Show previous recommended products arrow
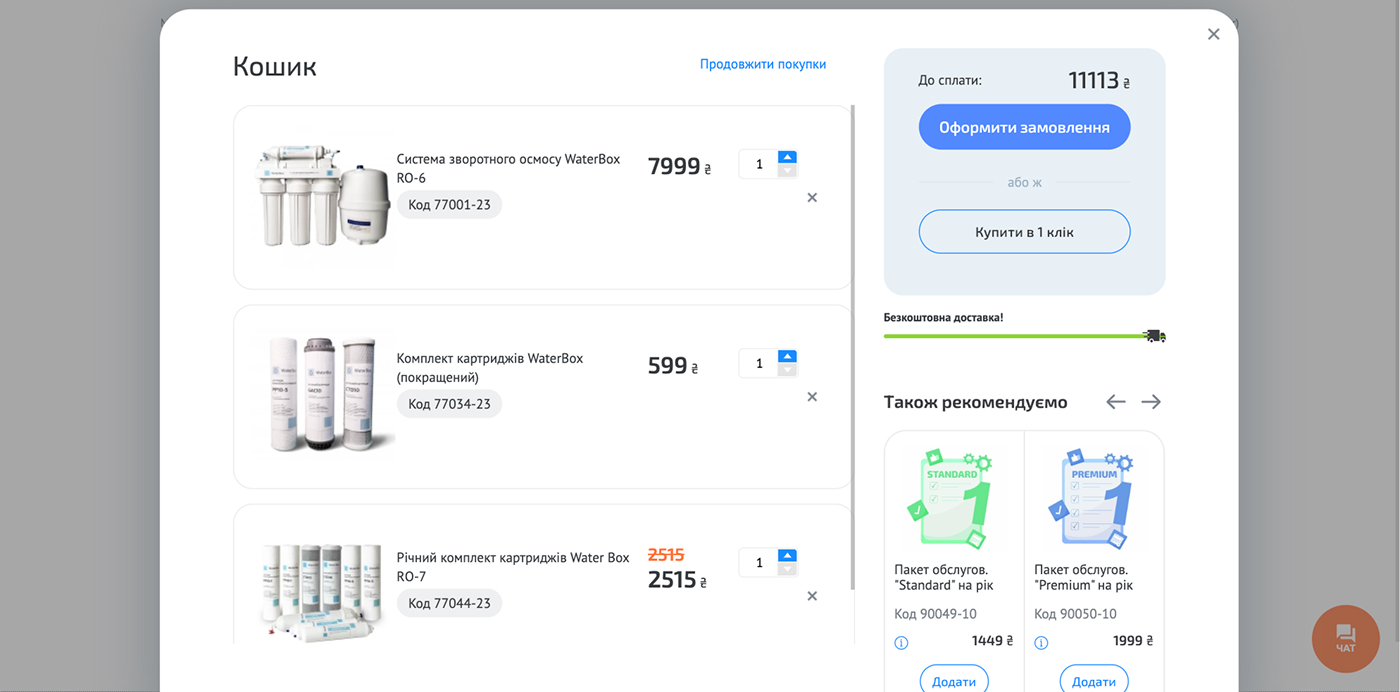 click(x=1116, y=402)
